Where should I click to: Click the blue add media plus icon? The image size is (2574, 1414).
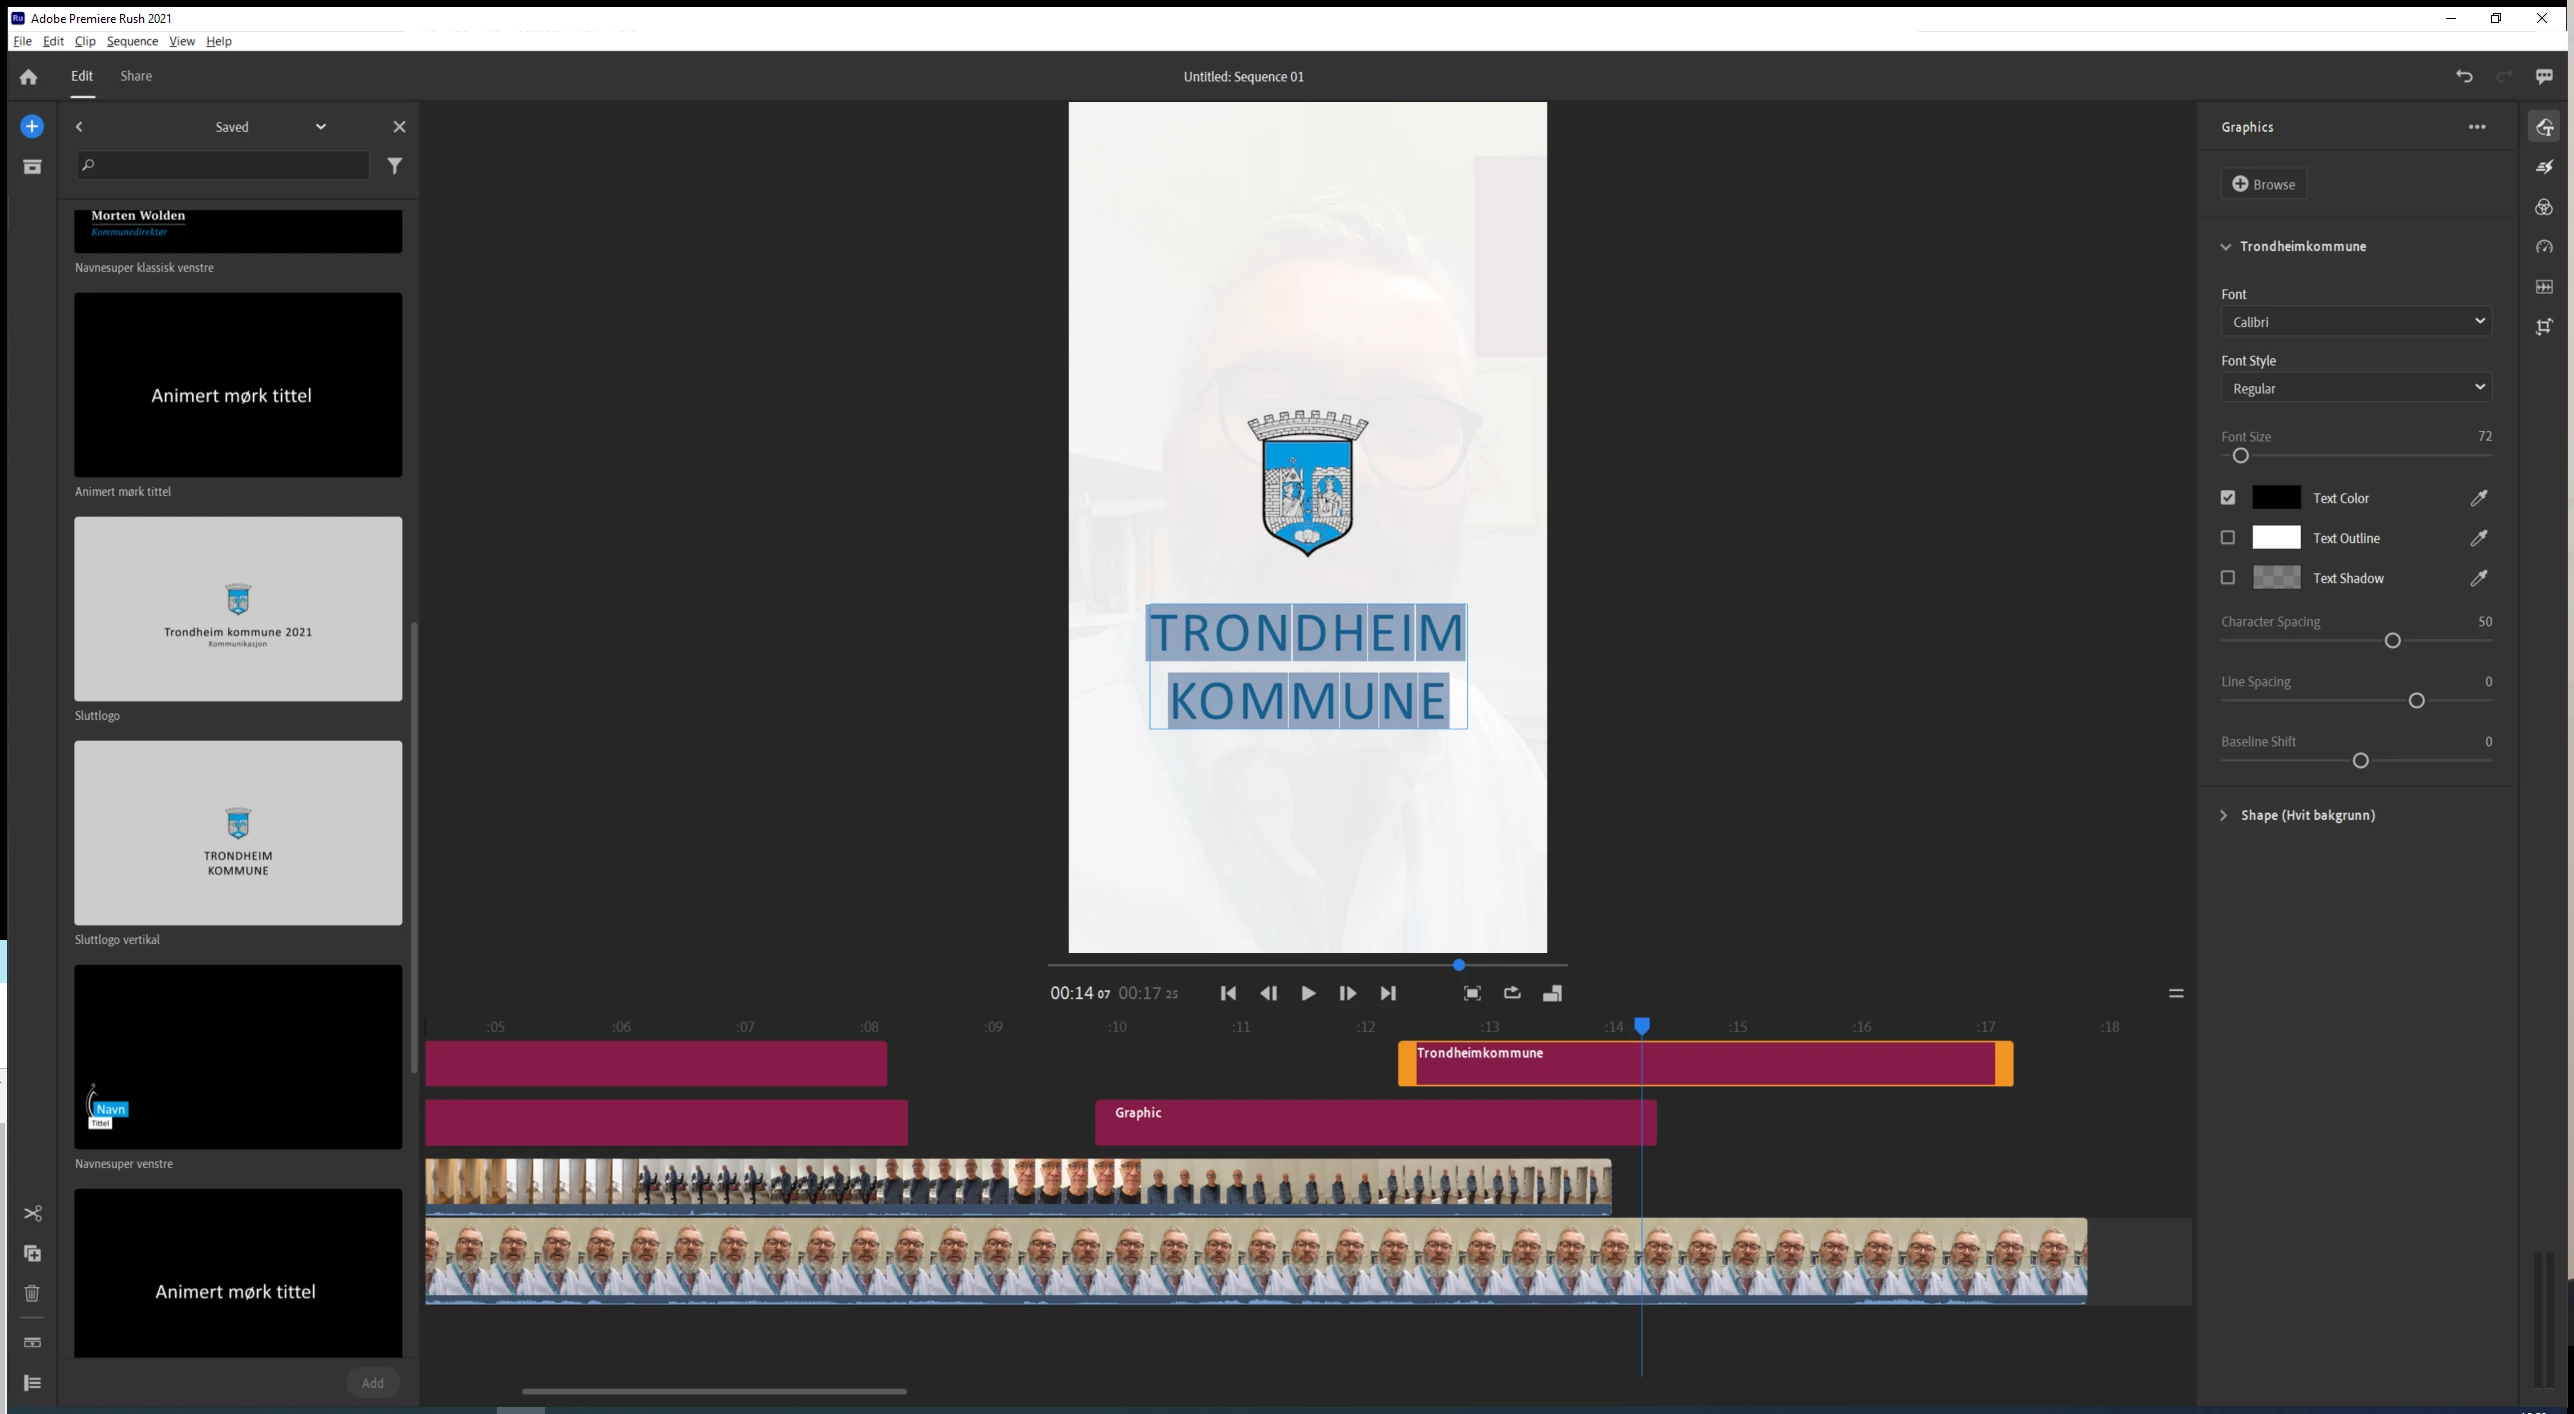pyautogui.click(x=32, y=127)
